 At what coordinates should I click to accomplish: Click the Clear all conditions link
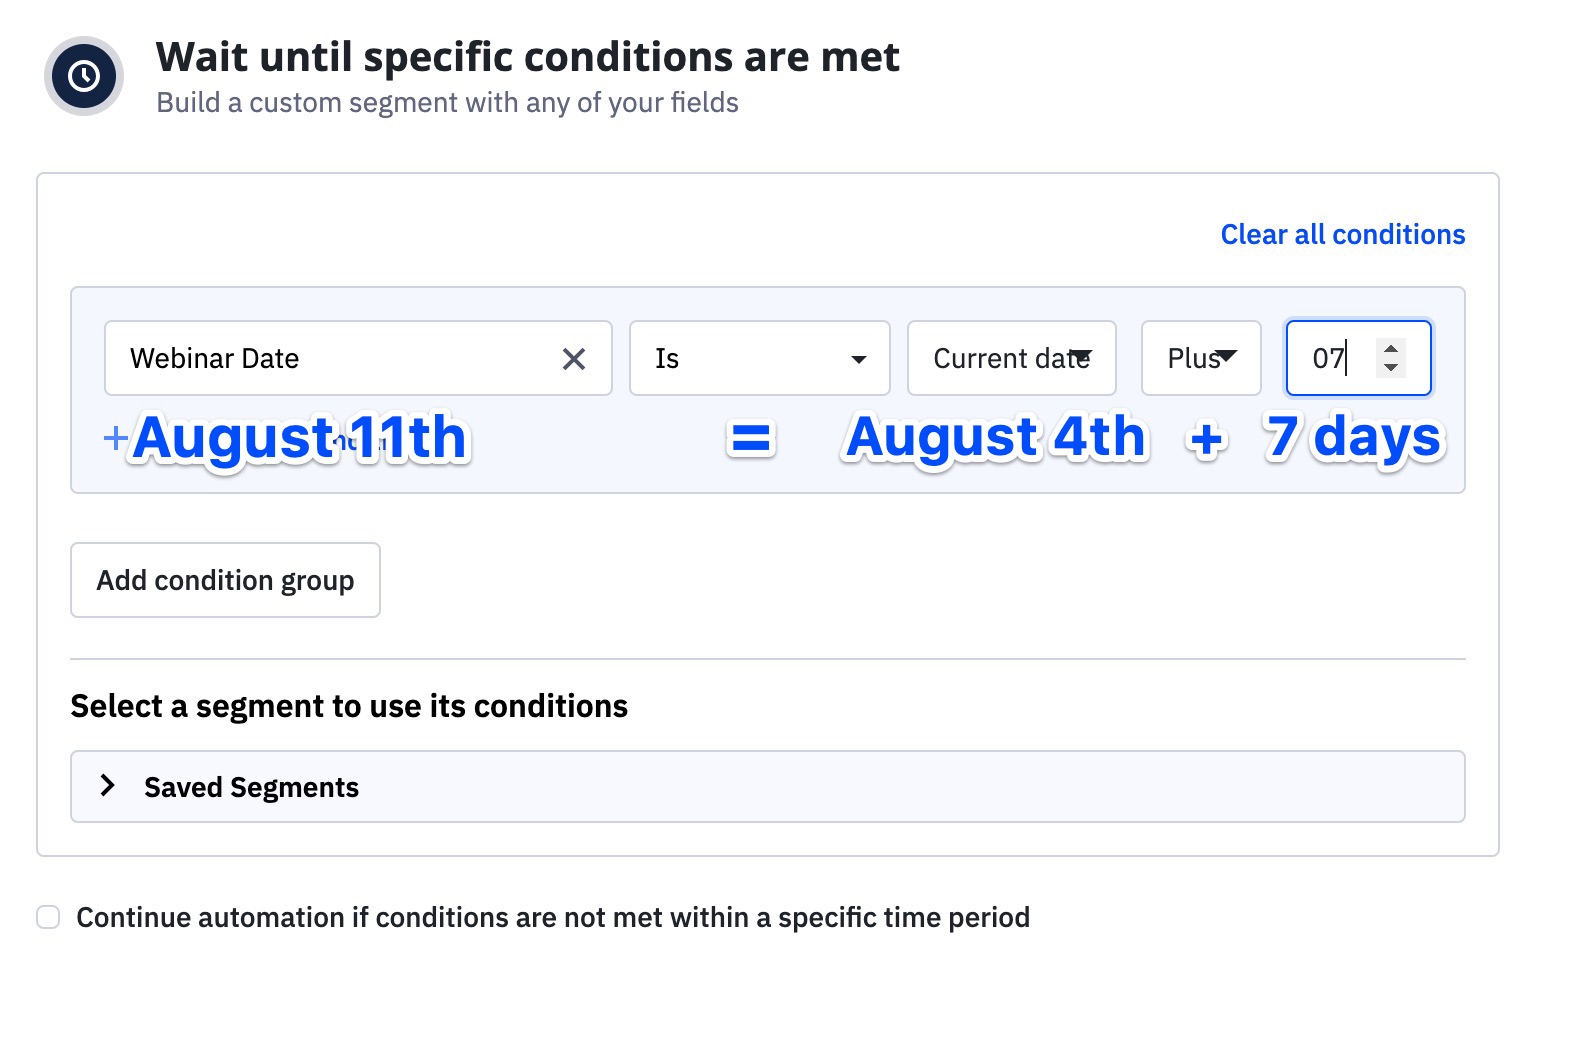[1342, 234]
